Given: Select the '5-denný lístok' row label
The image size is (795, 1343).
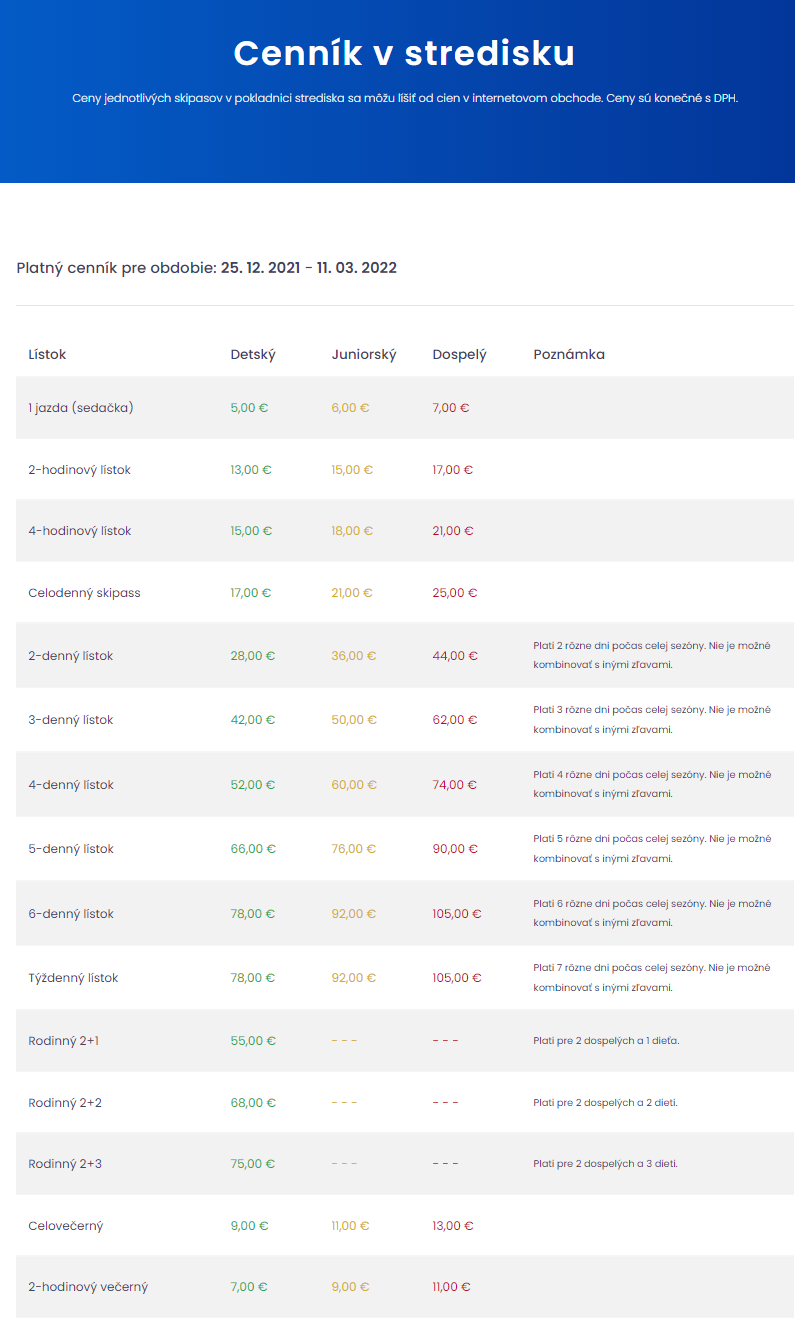Looking at the screenshot, I should pos(71,849).
